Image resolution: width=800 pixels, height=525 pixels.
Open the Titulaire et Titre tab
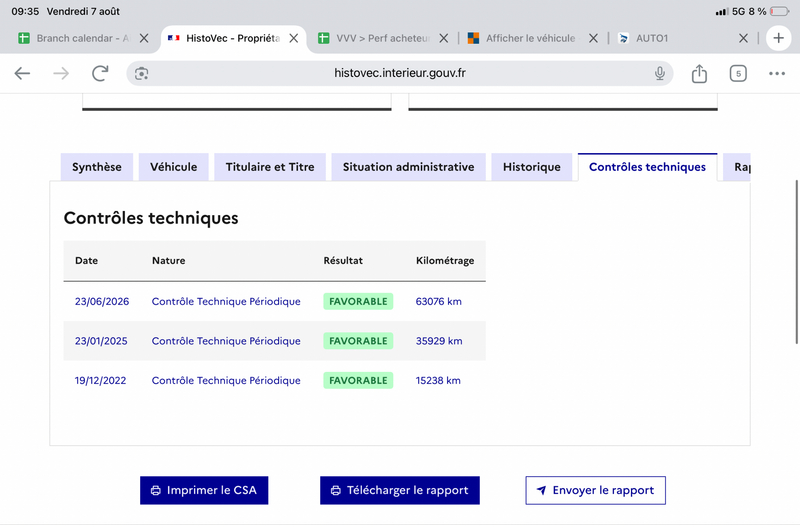coord(270,167)
